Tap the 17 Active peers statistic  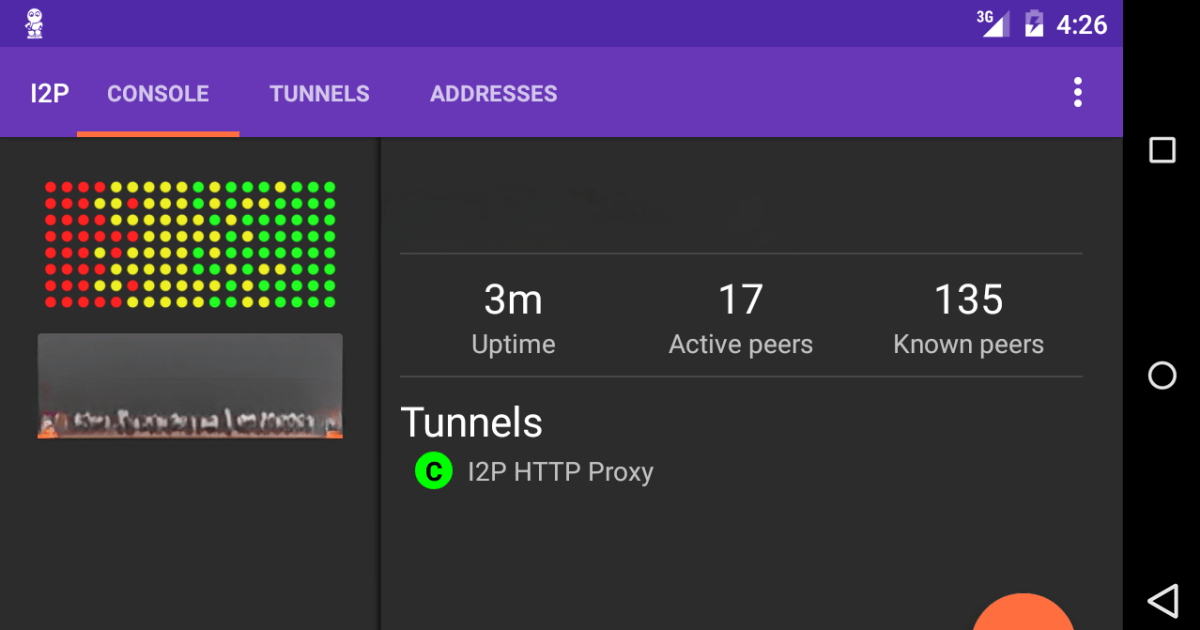(740, 318)
